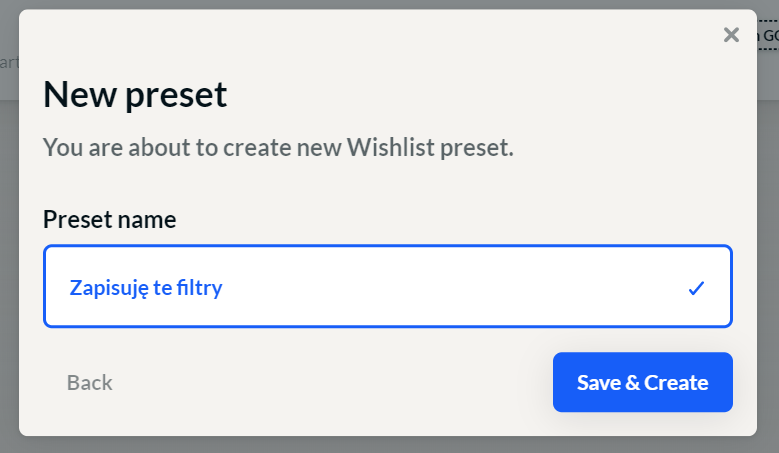This screenshot has width=779, height=453.
Task: Go back using the Back button
Action: [89, 382]
